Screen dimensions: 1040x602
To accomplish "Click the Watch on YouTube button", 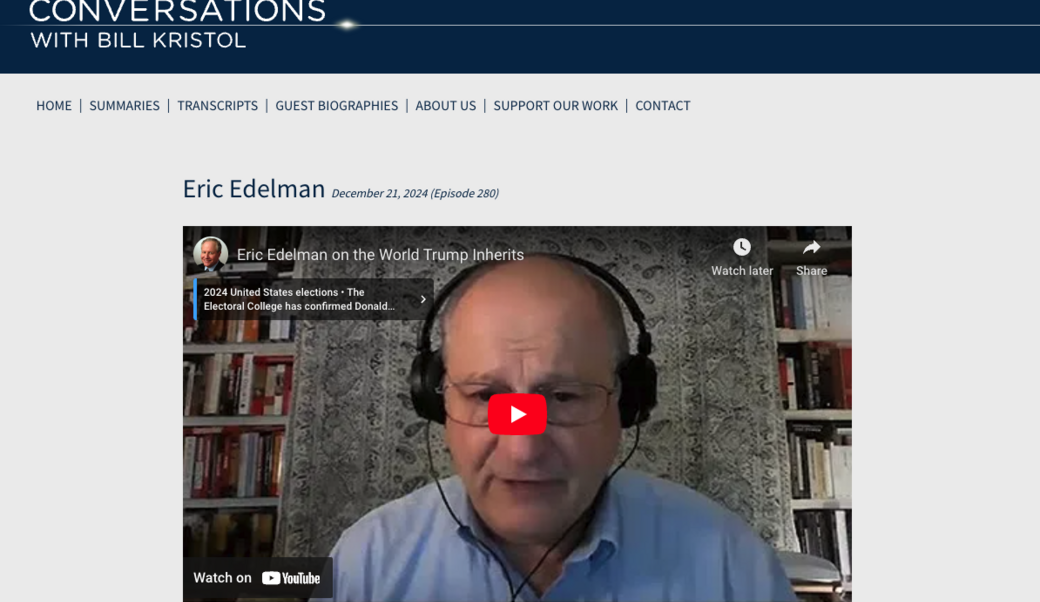I will click(257, 578).
